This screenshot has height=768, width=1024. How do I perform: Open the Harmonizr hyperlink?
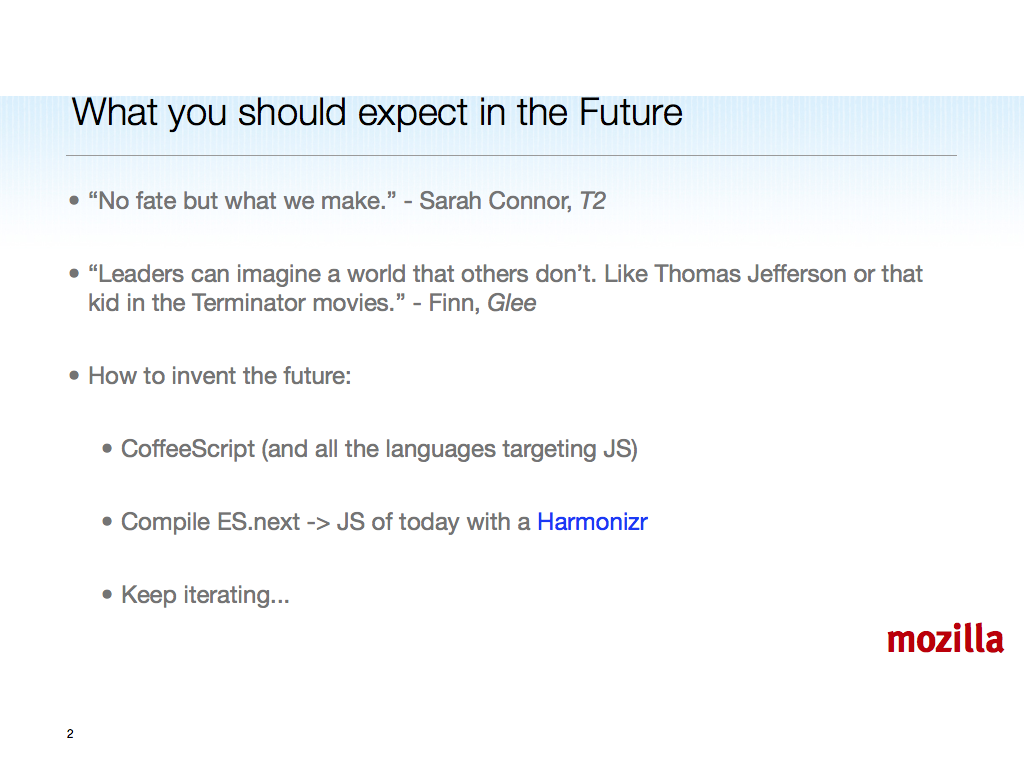592,522
